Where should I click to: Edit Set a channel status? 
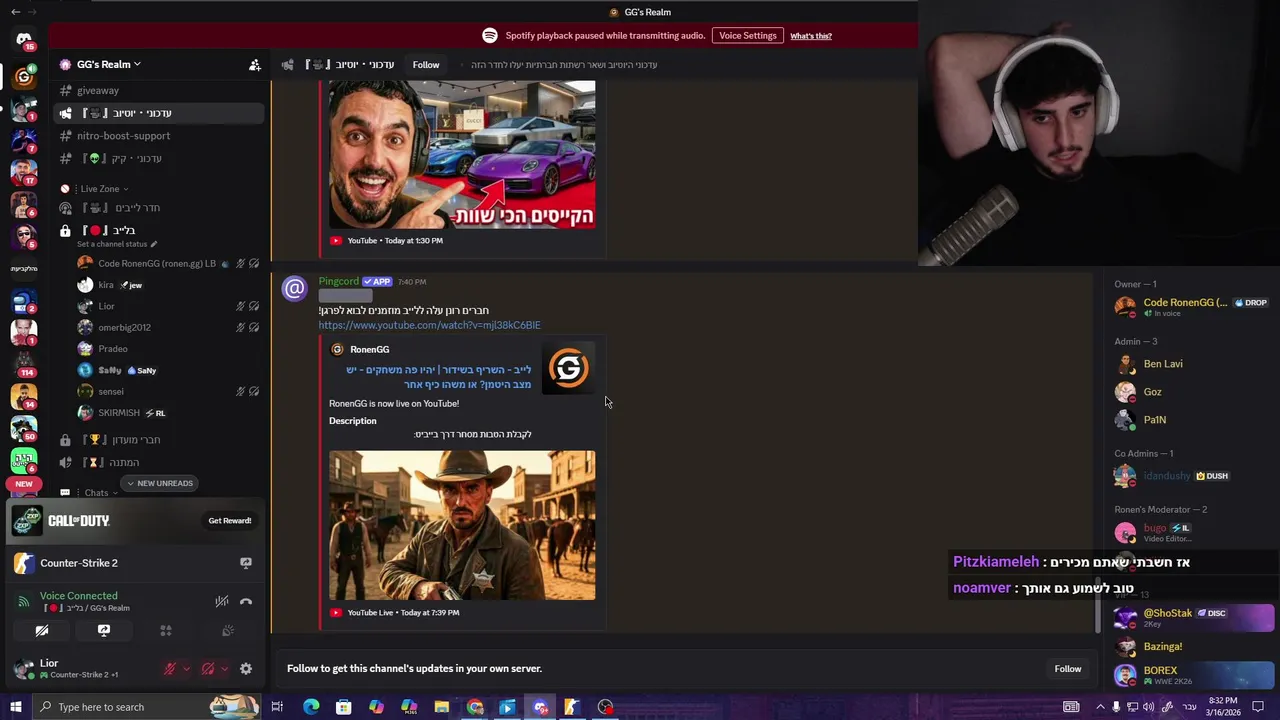(117, 244)
